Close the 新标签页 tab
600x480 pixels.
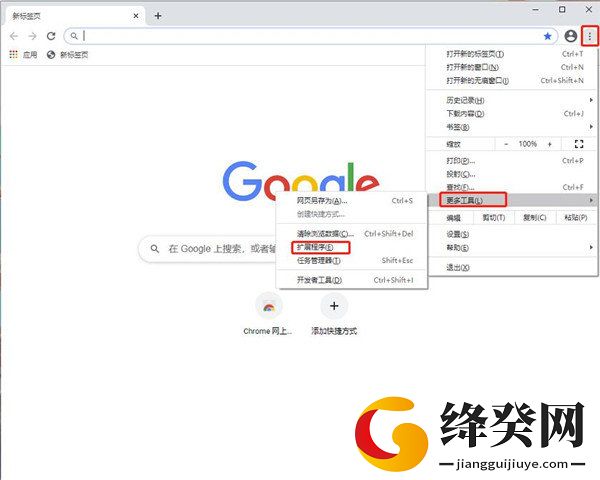tap(136, 16)
